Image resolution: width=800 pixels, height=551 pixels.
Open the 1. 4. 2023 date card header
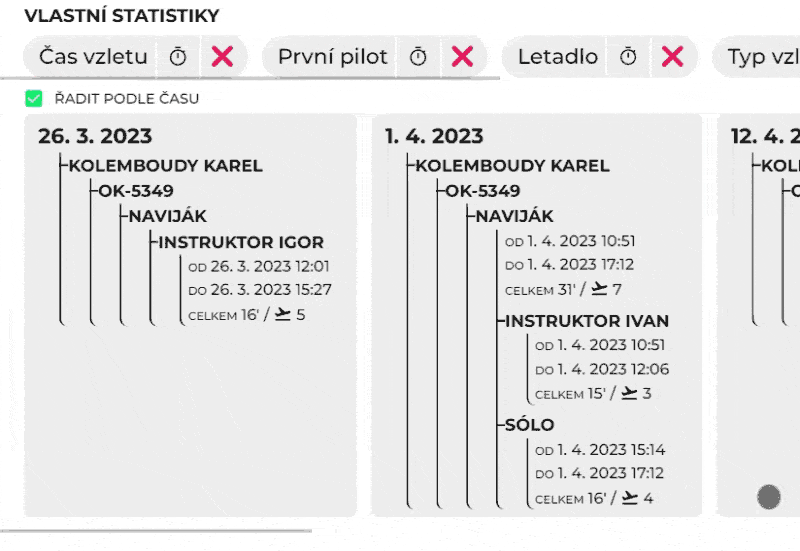(x=434, y=136)
